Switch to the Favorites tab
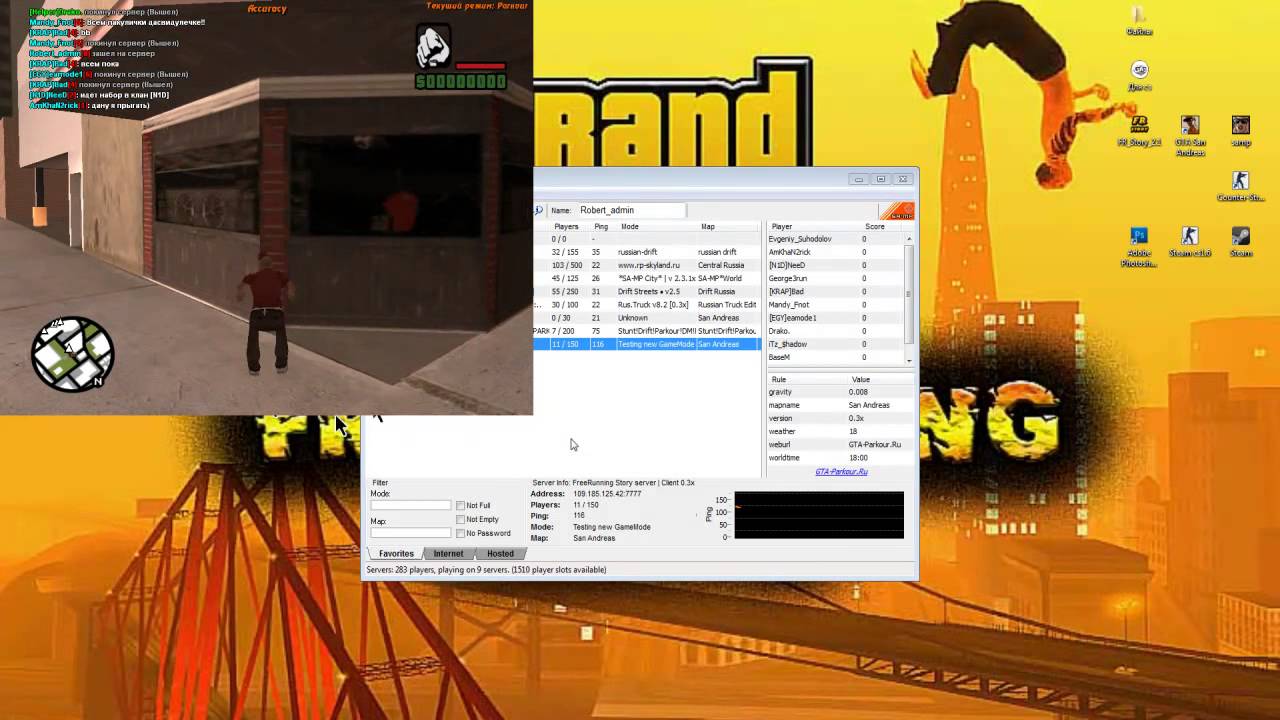1280x720 pixels. 396,554
